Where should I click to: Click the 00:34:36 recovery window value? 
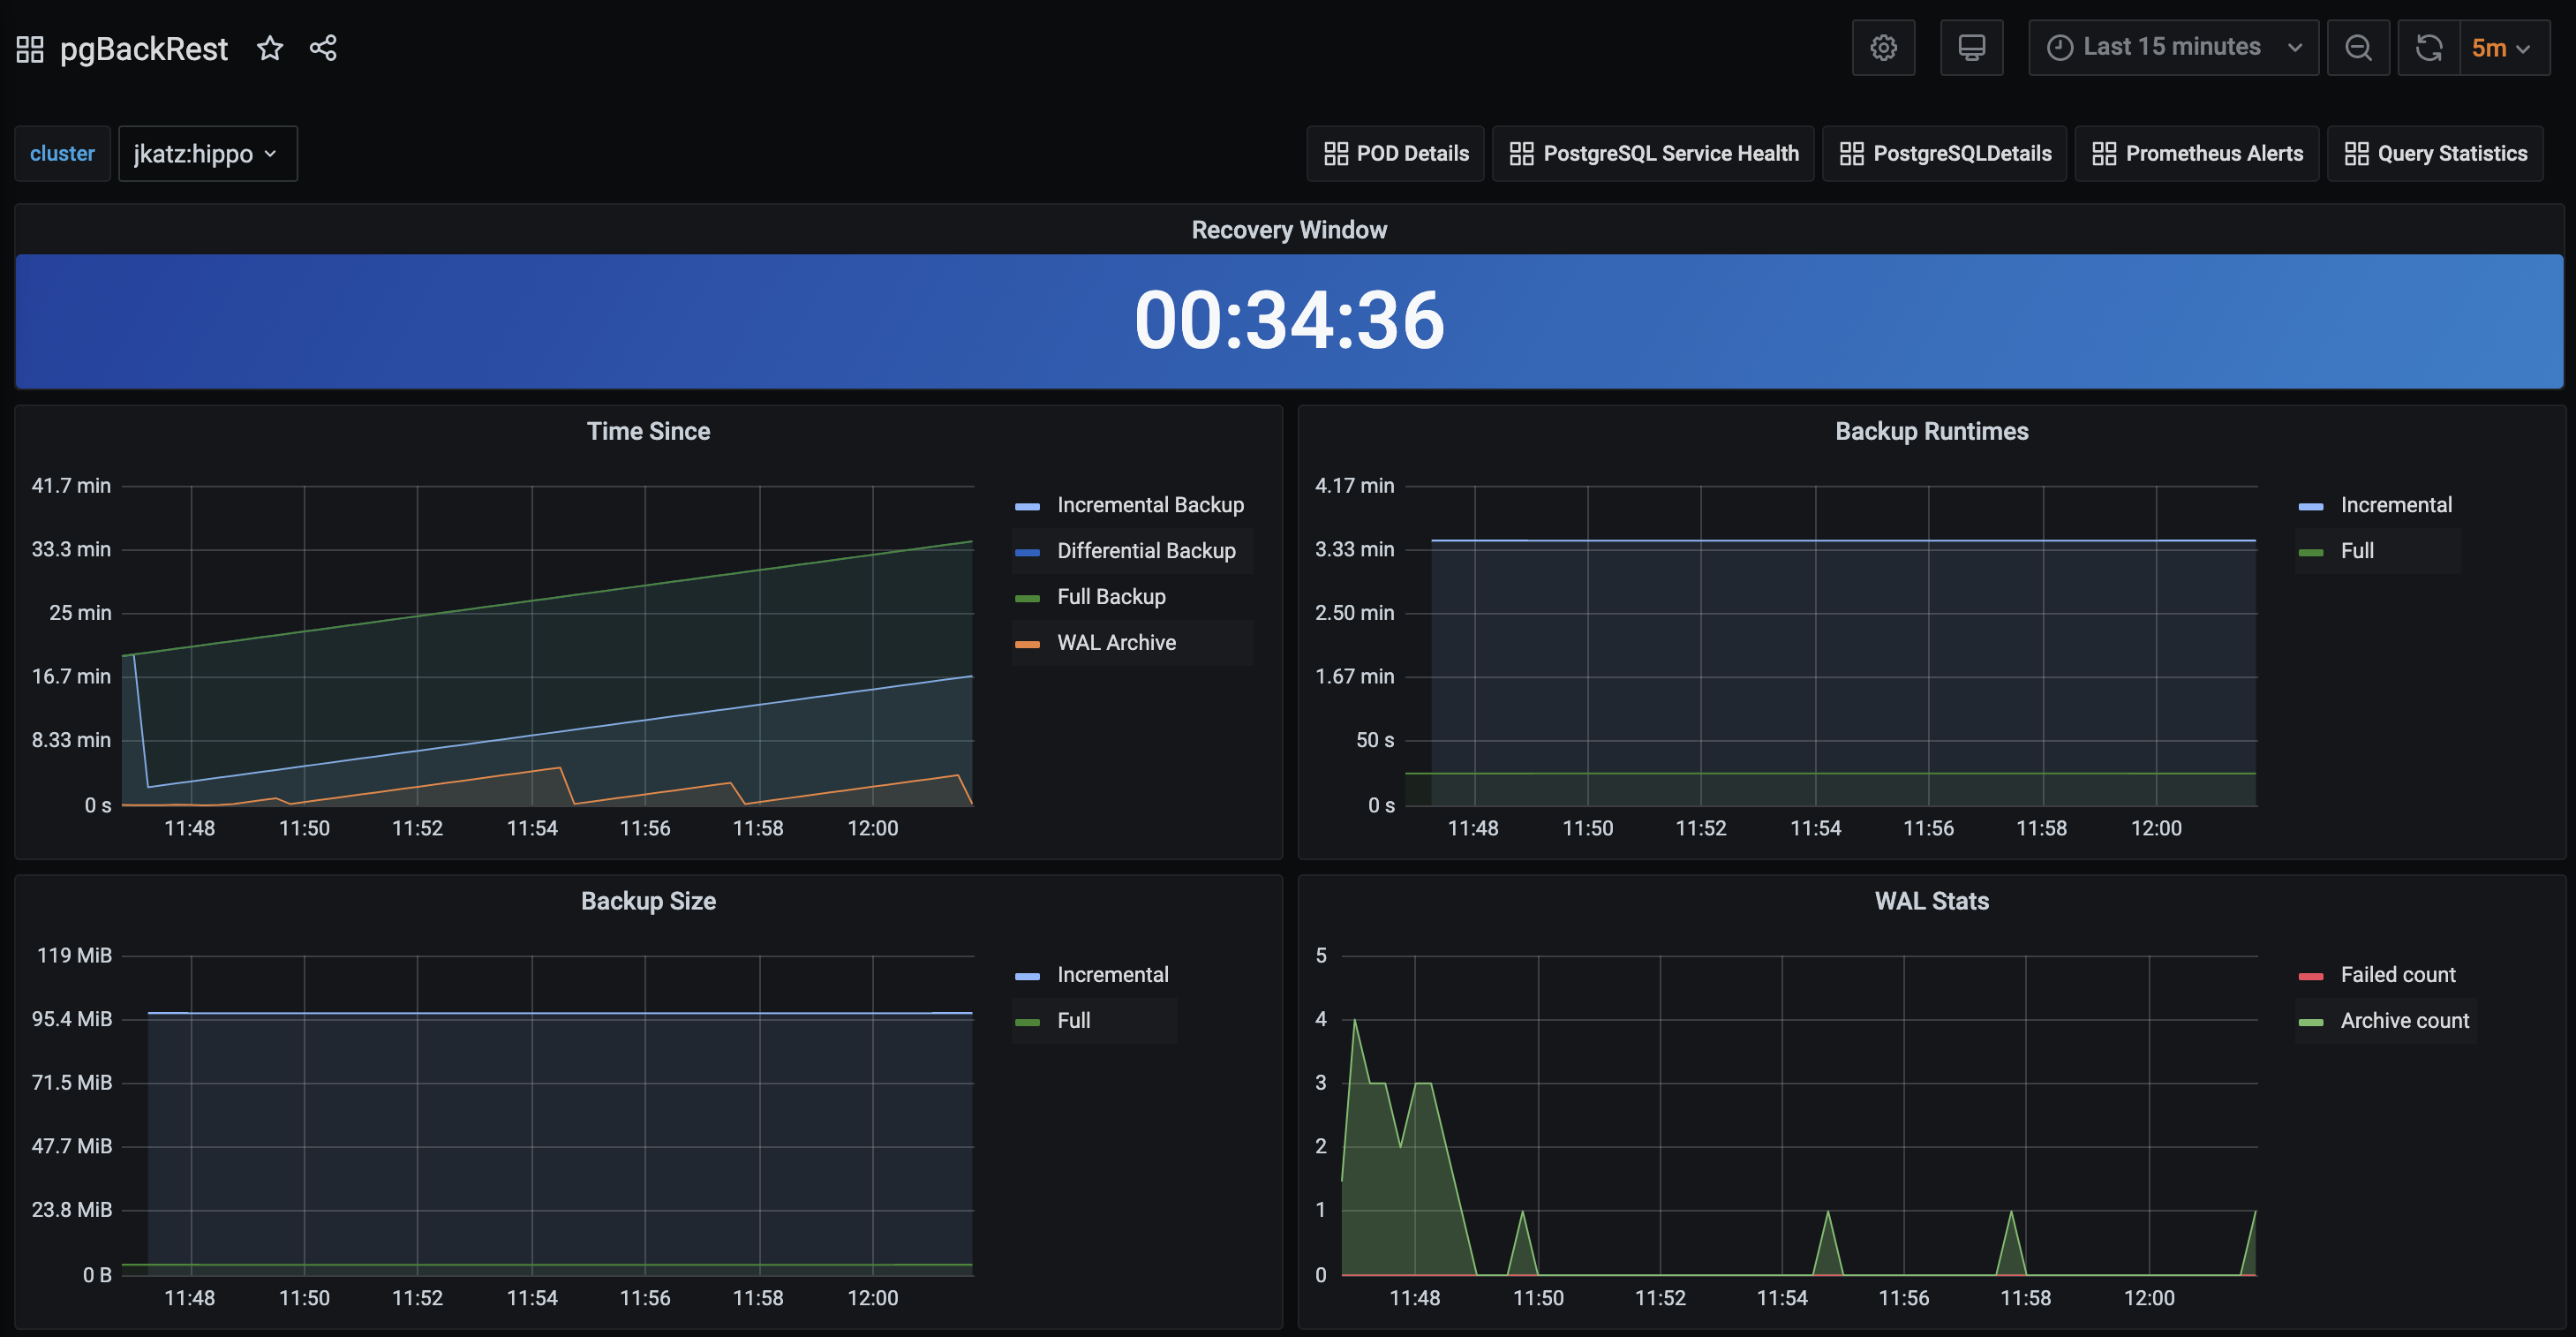pyautogui.click(x=1289, y=321)
